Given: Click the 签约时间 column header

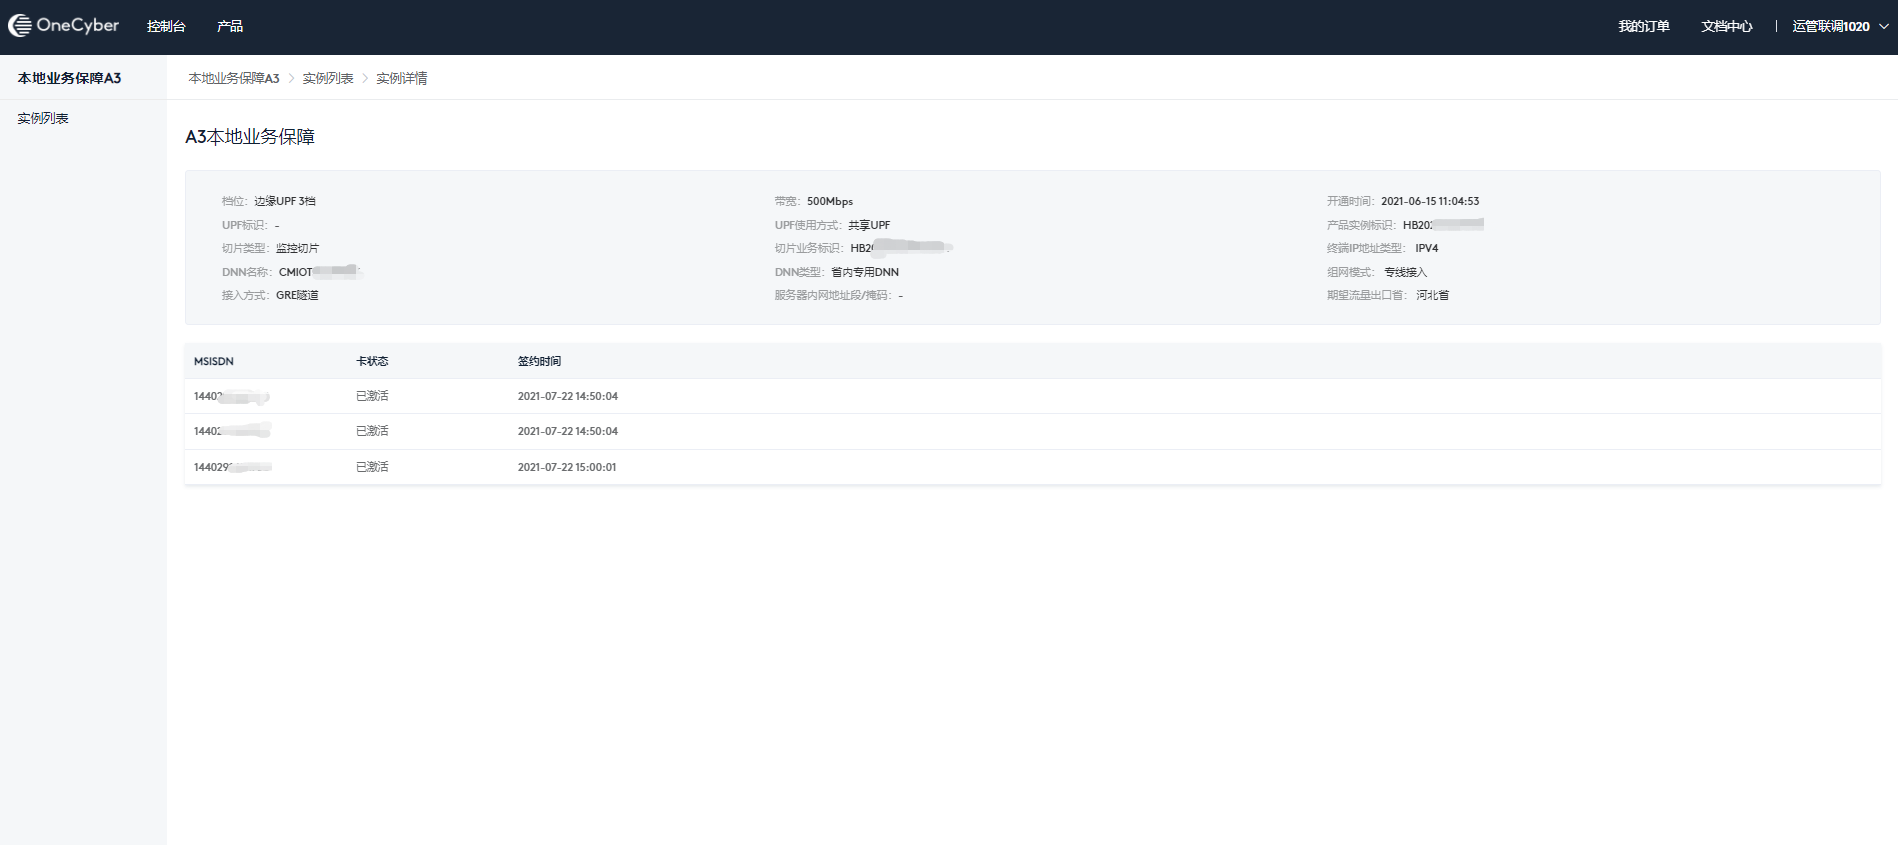Looking at the screenshot, I should pos(539,361).
